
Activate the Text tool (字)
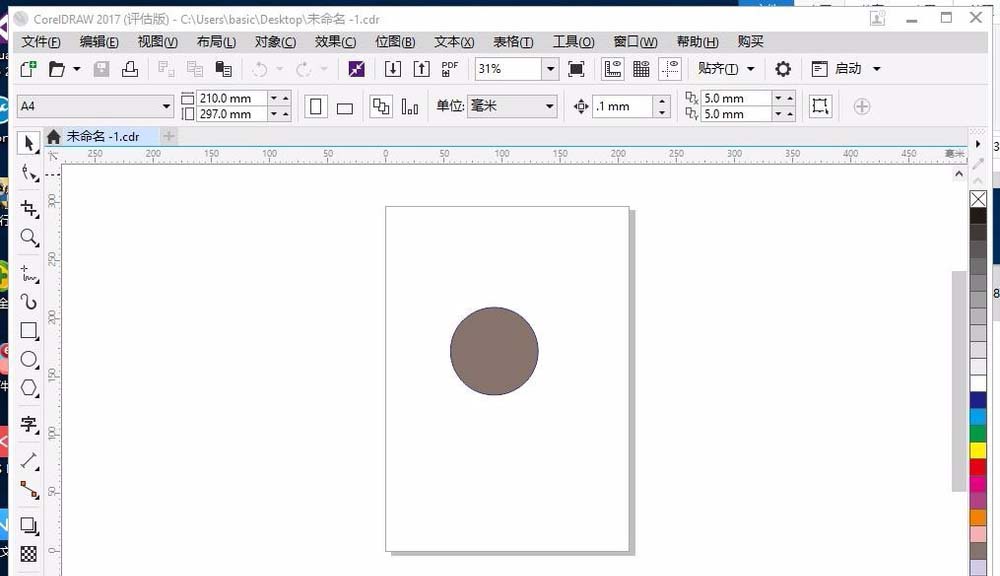click(29, 425)
